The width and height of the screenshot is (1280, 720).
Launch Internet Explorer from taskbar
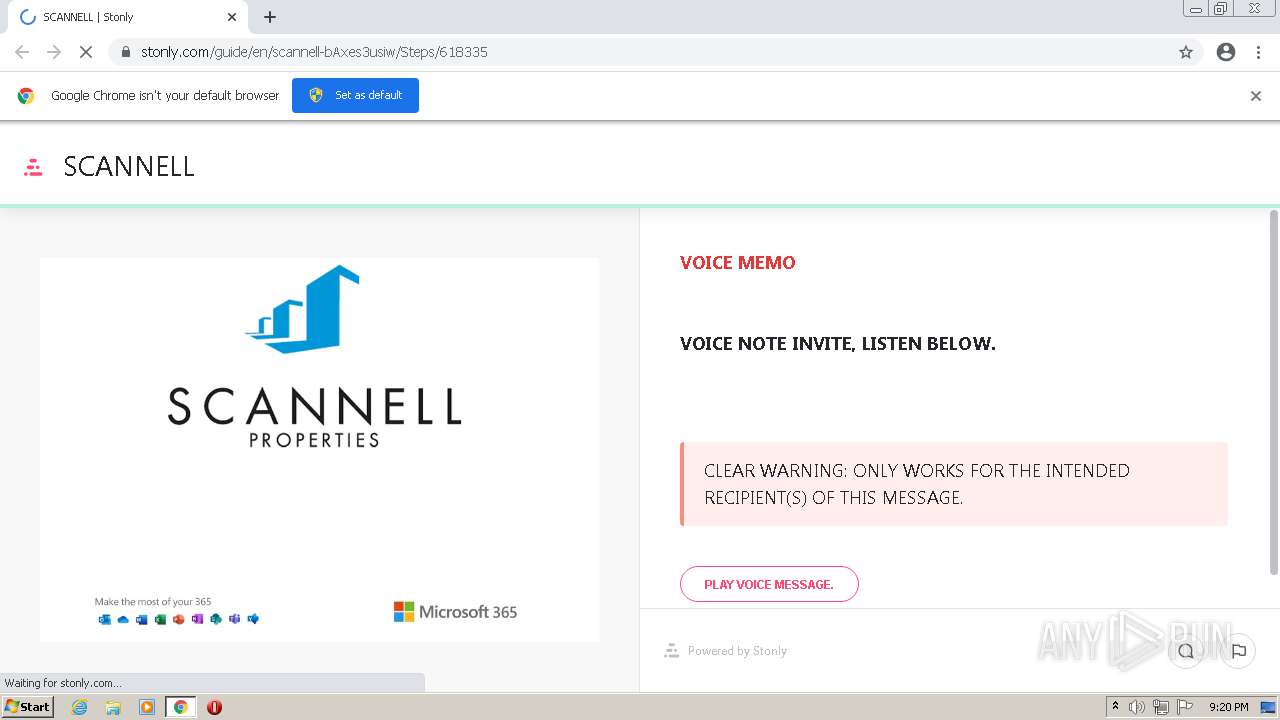pyautogui.click(x=80, y=707)
